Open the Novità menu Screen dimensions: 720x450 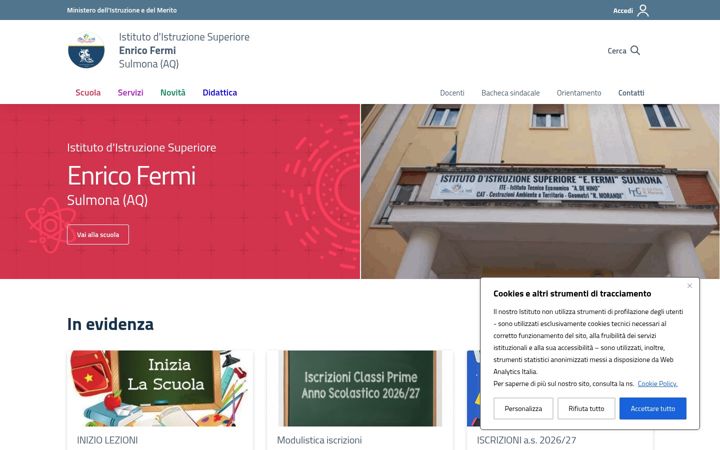point(173,93)
